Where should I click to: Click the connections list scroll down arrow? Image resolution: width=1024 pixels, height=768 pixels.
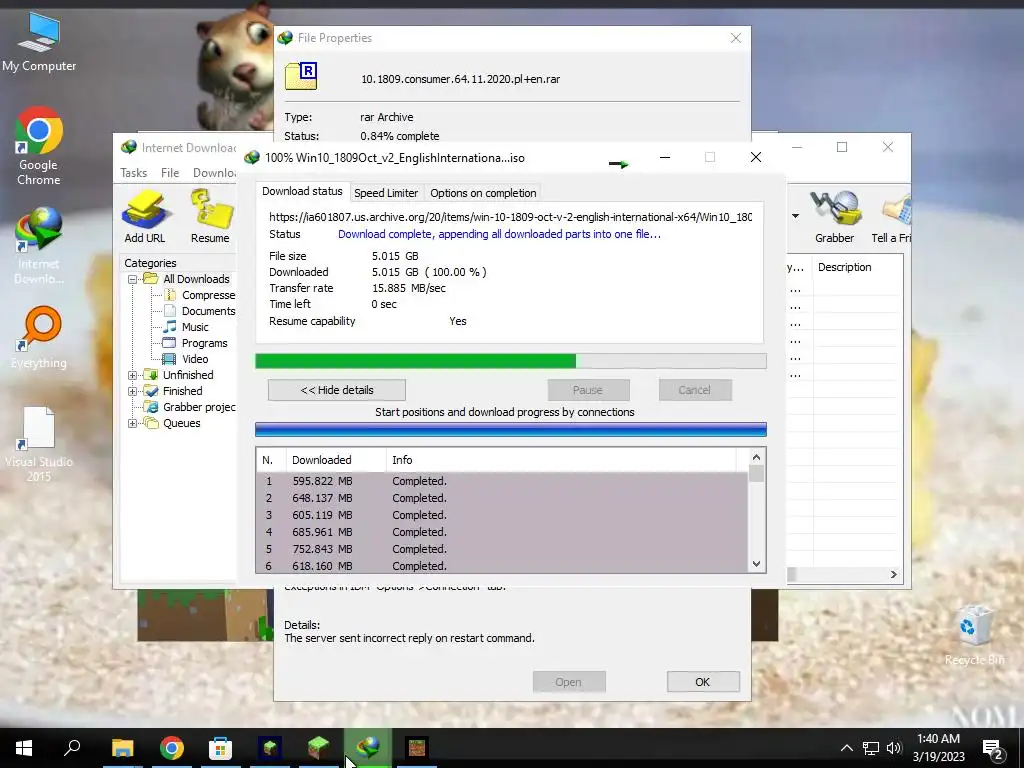click(x=756, y=564)
